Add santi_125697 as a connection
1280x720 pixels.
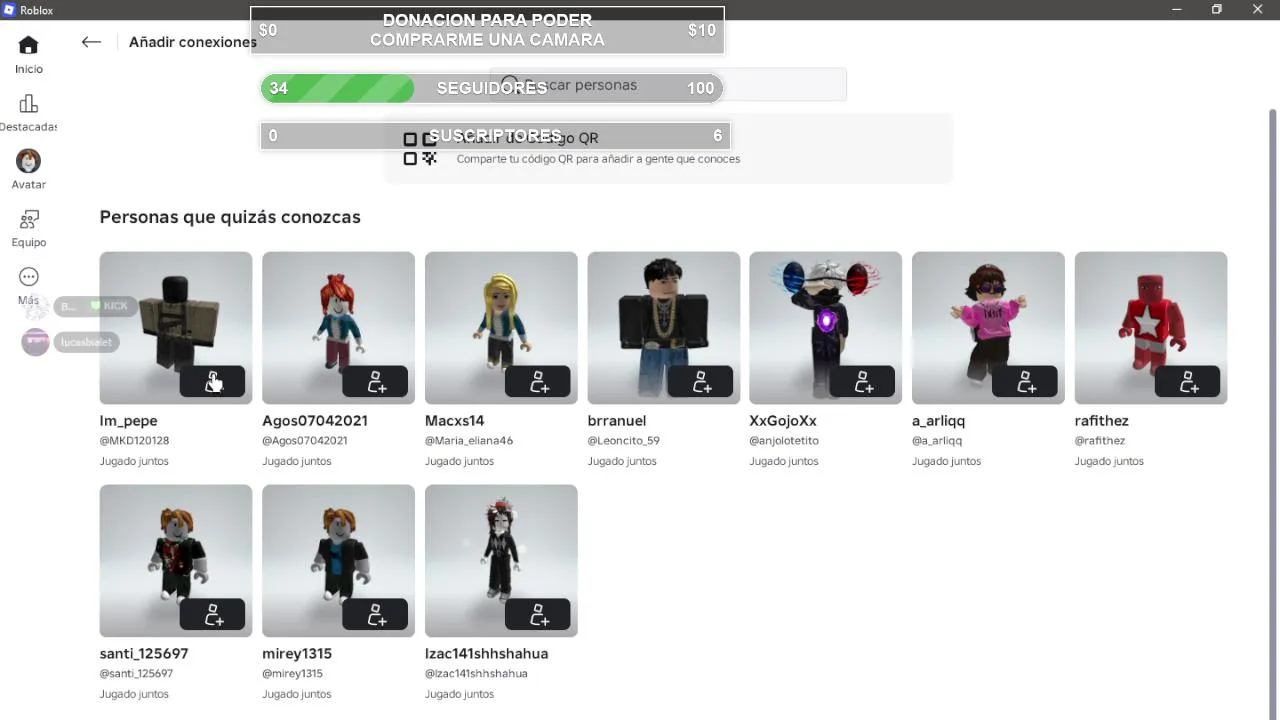[x=213, y=615]
